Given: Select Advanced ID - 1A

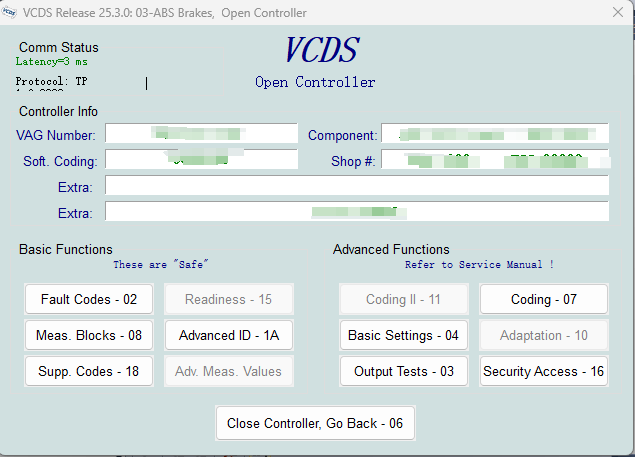Looking at the screenshot, I should [228, 336].
